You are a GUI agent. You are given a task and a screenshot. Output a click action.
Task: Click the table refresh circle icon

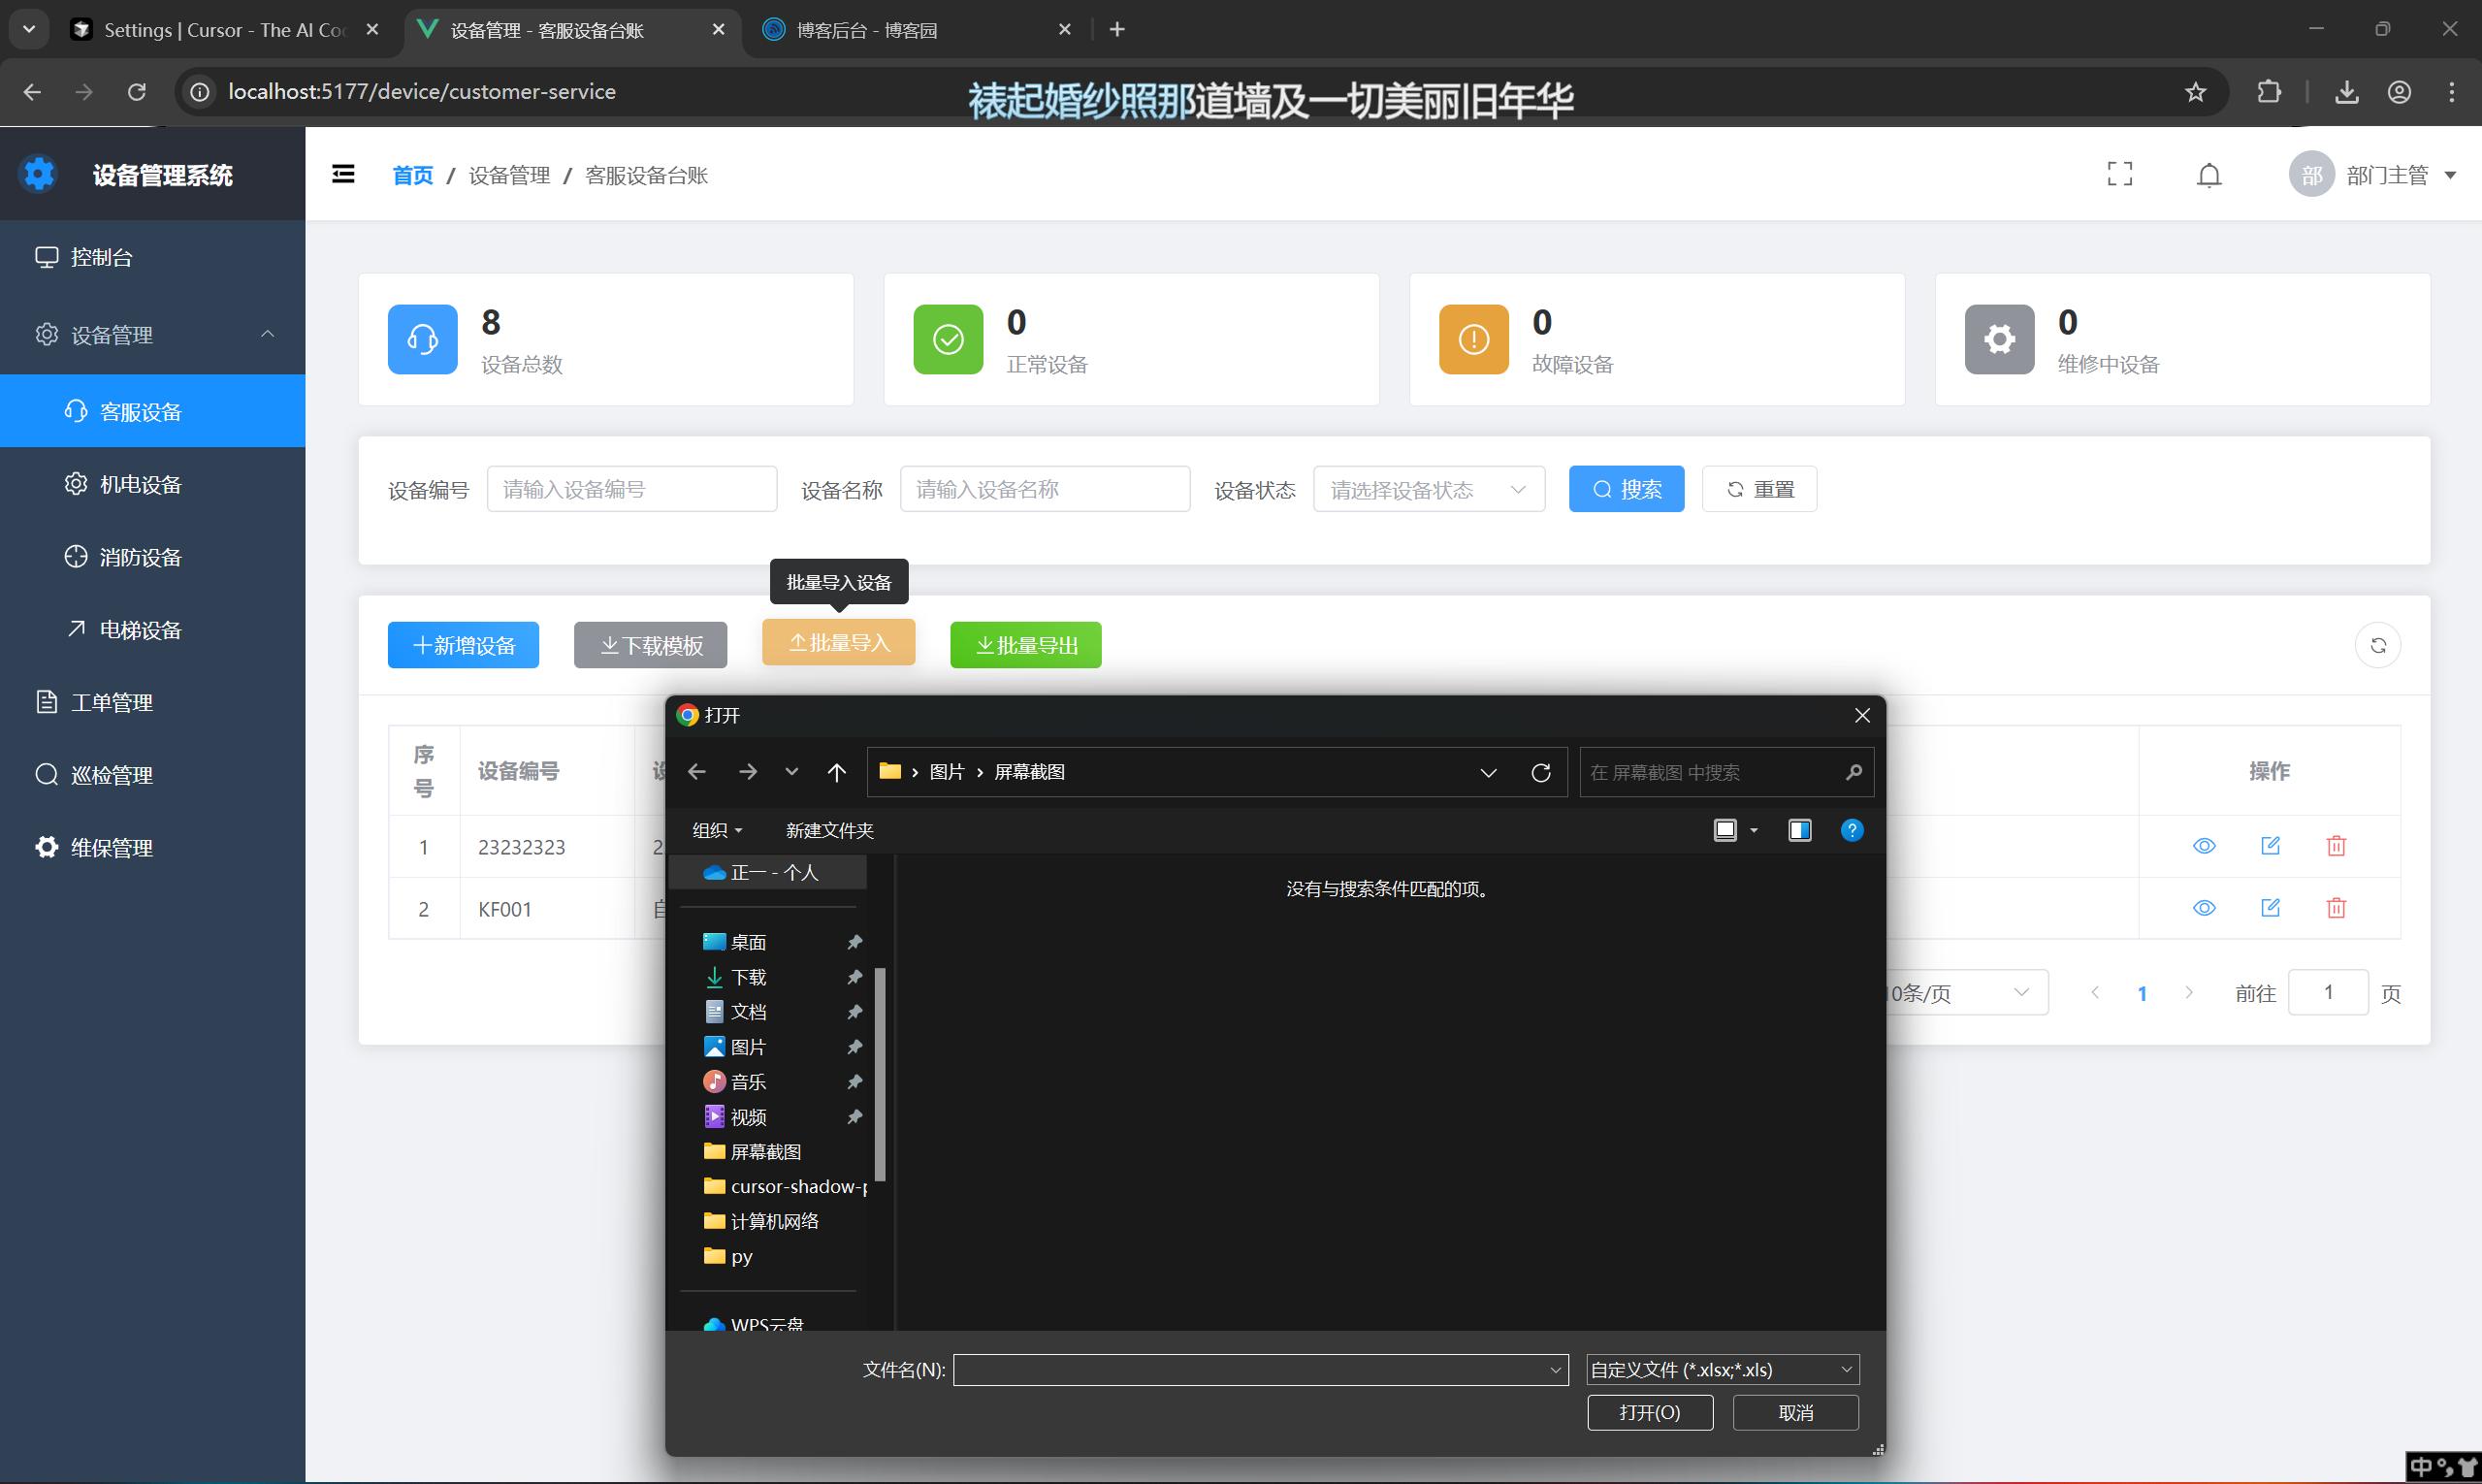coord(2377,645)
